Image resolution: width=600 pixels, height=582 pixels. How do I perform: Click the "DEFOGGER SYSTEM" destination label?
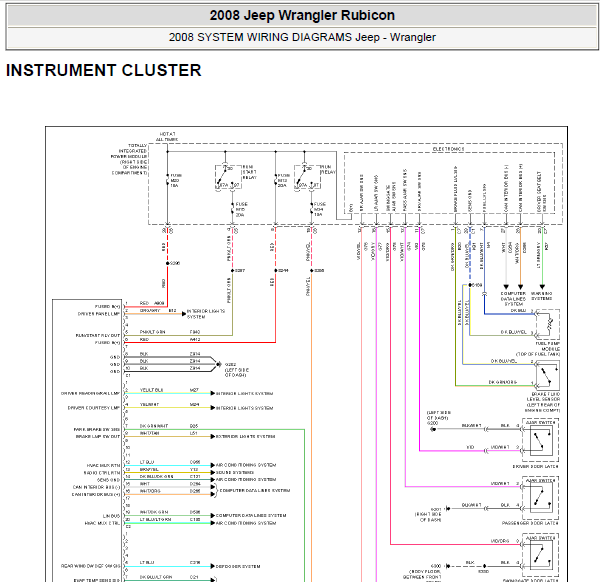pyautogui.click(x=238, y=566)
